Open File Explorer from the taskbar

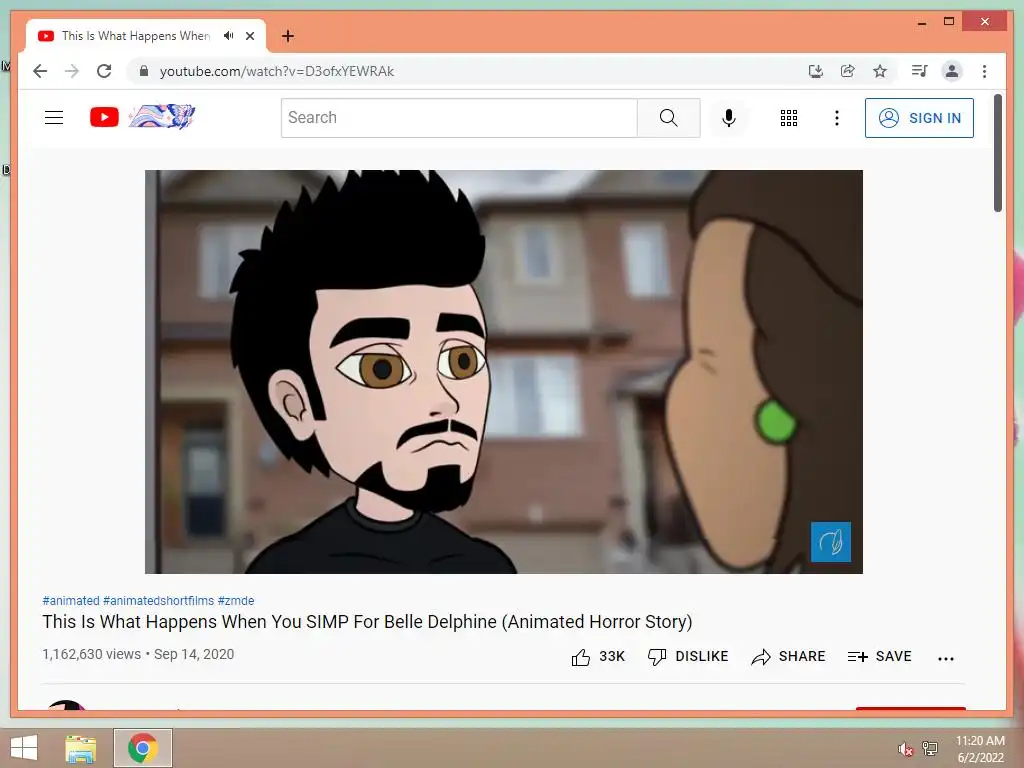(x=80, y=748)
